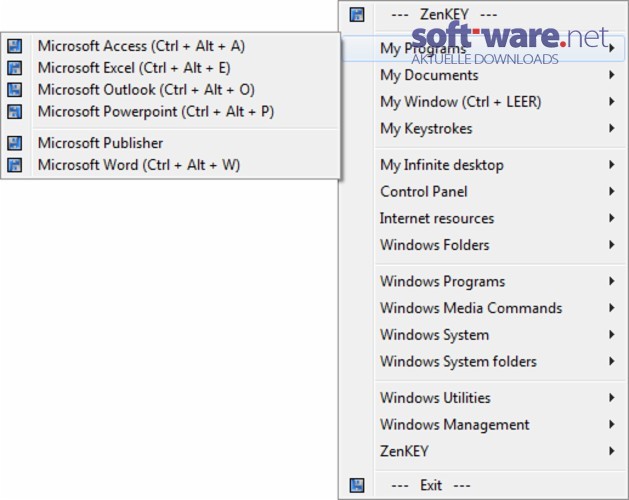
Task: Click the --- Exit --- entry
Action: 483,485
